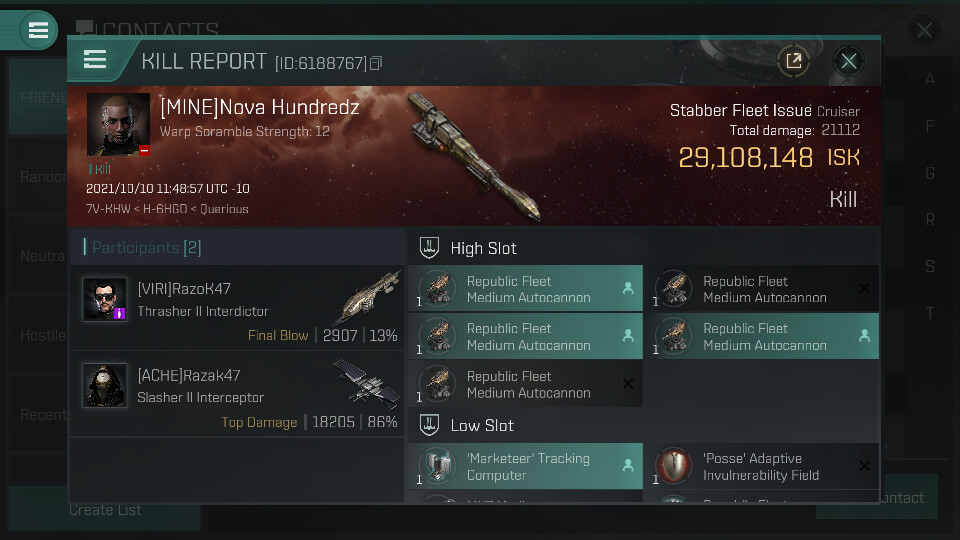Screen dimensions: 960x540
Task: Open Nova Hundredz pilot portrait
Action: pyautogui.click(x=118, y=125)
